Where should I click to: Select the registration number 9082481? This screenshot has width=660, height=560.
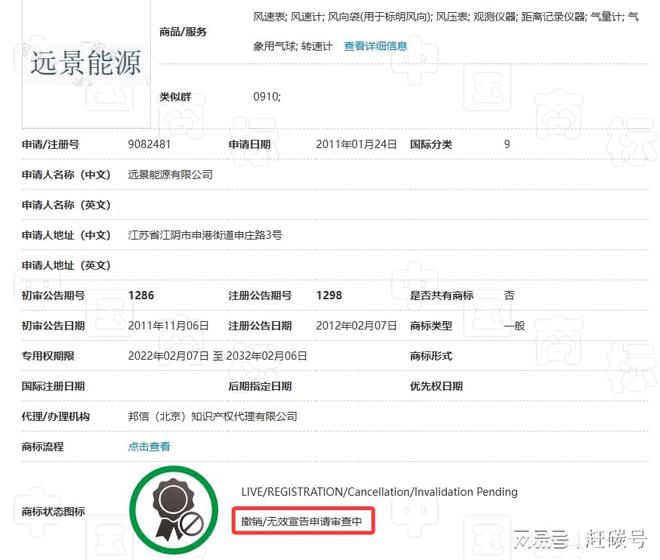[149, 144]
